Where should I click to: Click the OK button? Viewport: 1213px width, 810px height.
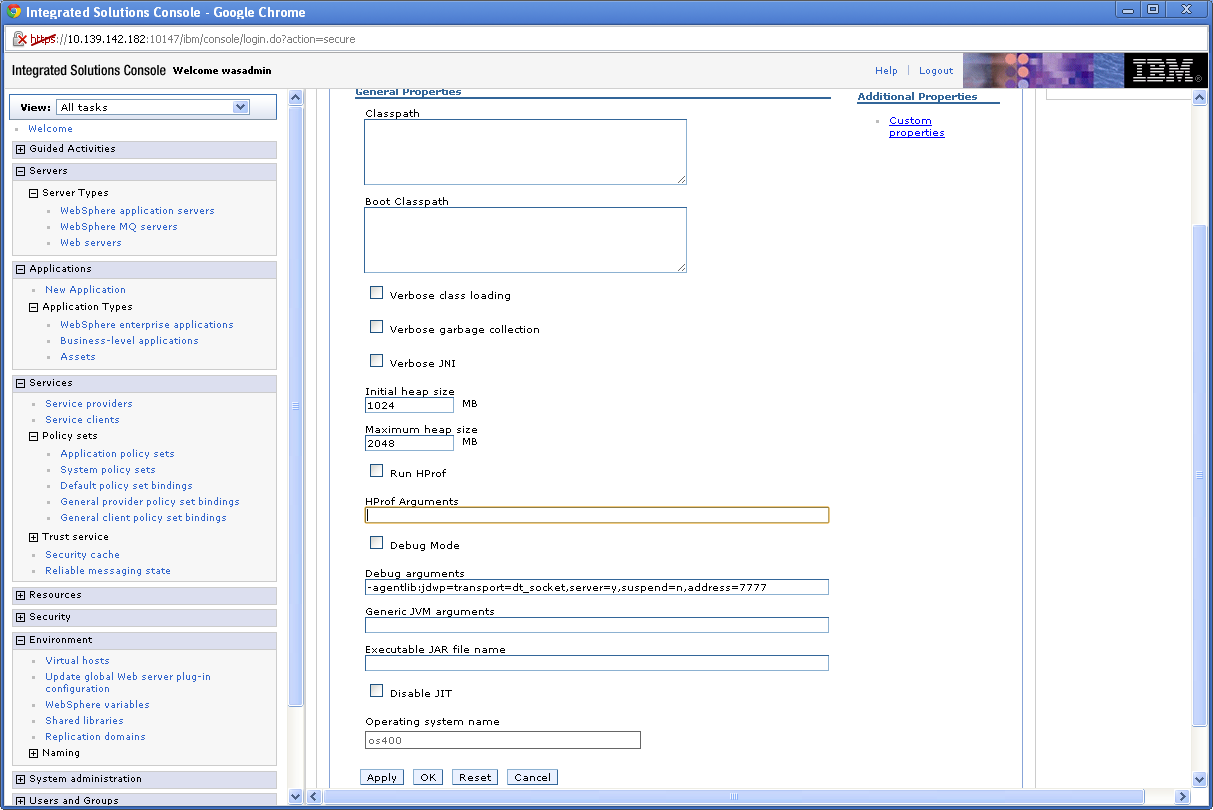pyautogui.click(x=428, y=777)
